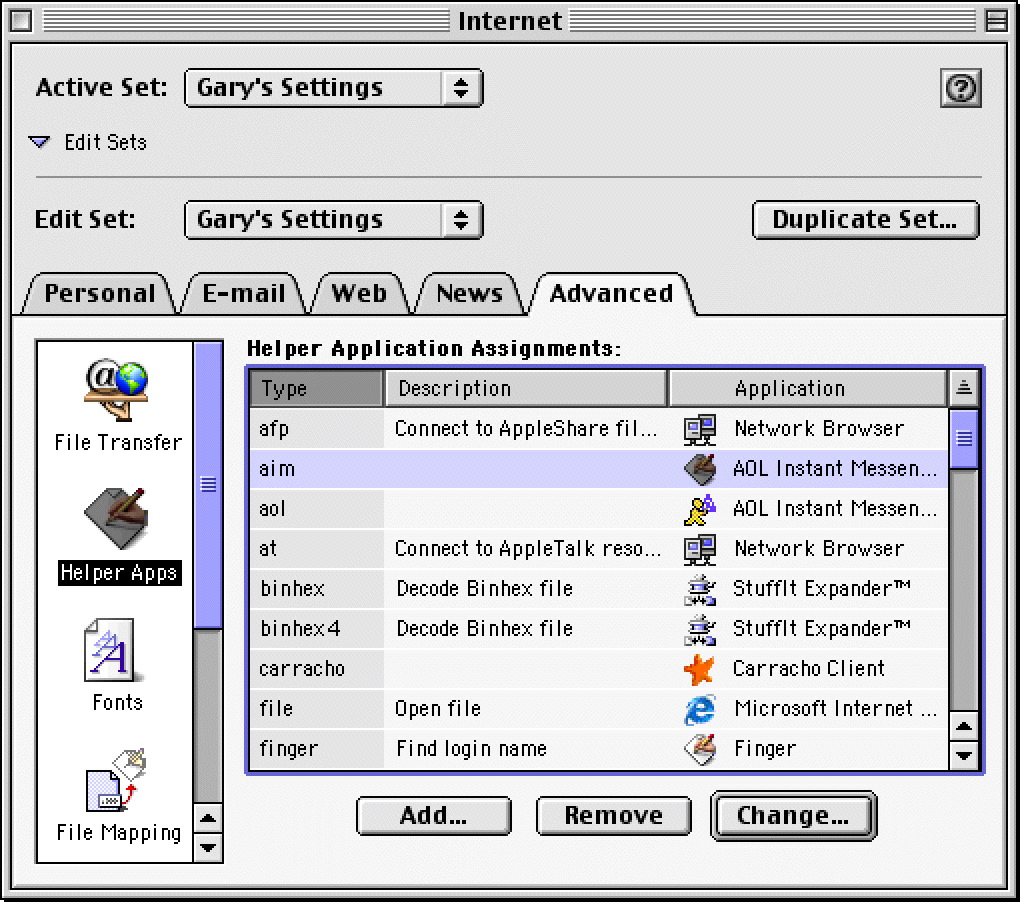Screen dimensions: 1020x902
Task: Select the 'aol' type row
Action: [x=598, y=509]
